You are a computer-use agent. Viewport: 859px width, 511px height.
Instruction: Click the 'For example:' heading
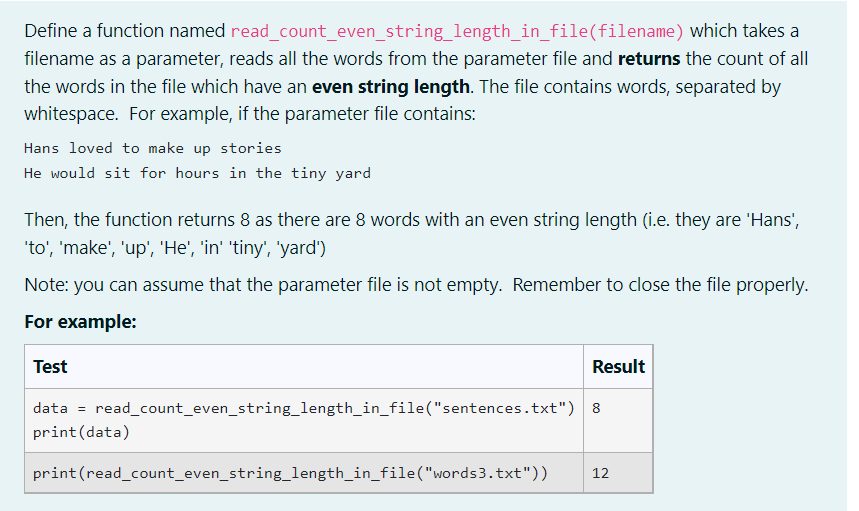pos(81,321)
